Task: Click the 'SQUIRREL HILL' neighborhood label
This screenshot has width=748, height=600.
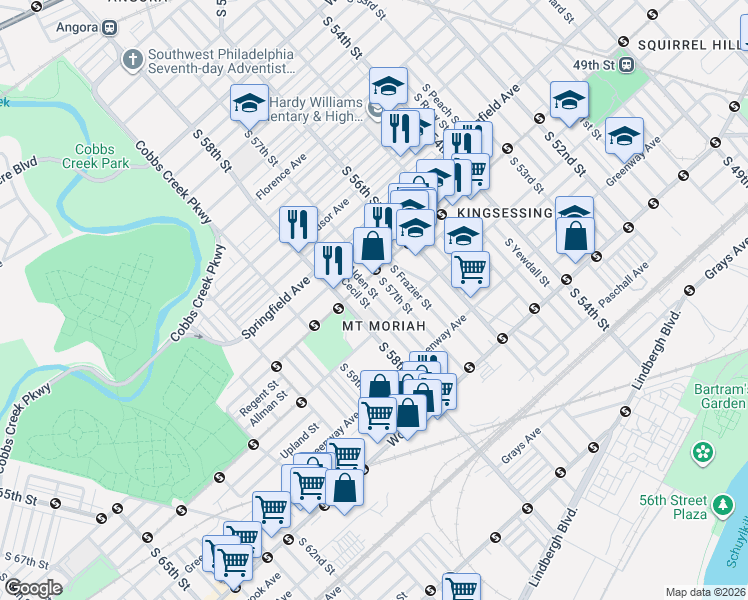Action: [690, 45]
